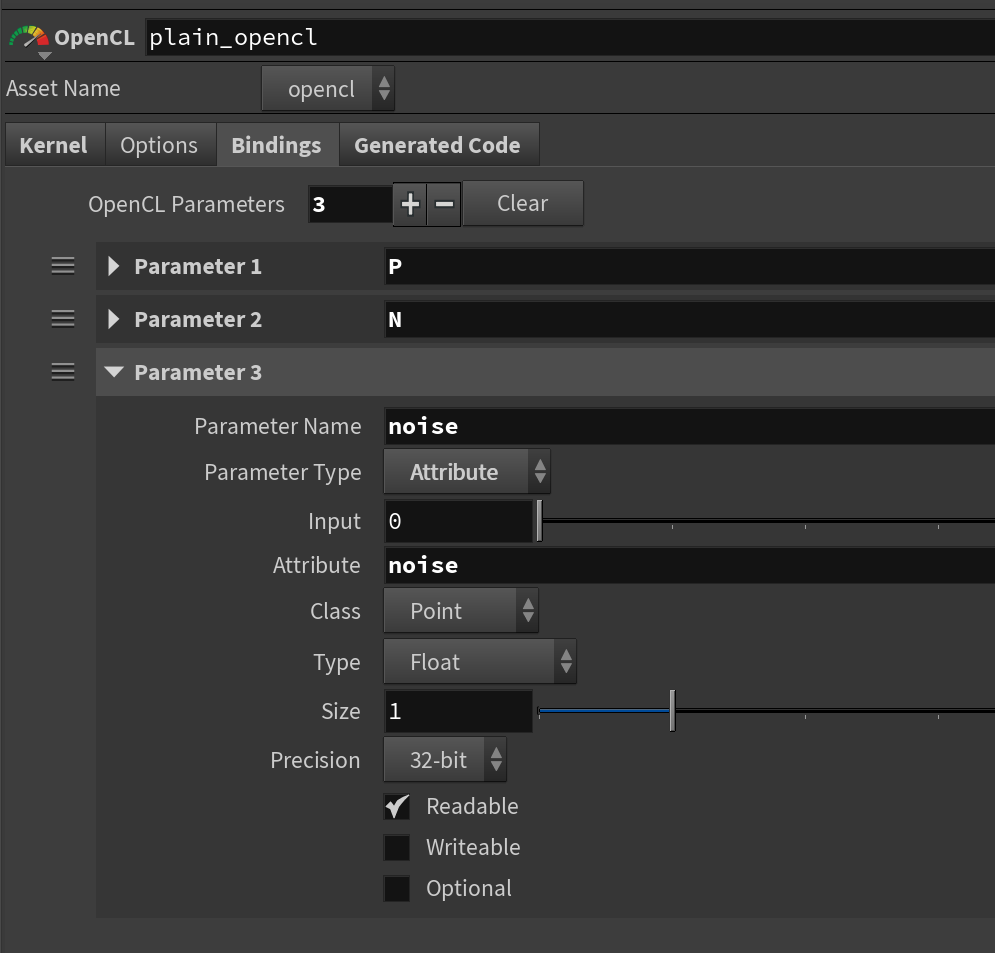Collapse the Parameter 3 section
This screenshot has width=995, height=953.
114,372
